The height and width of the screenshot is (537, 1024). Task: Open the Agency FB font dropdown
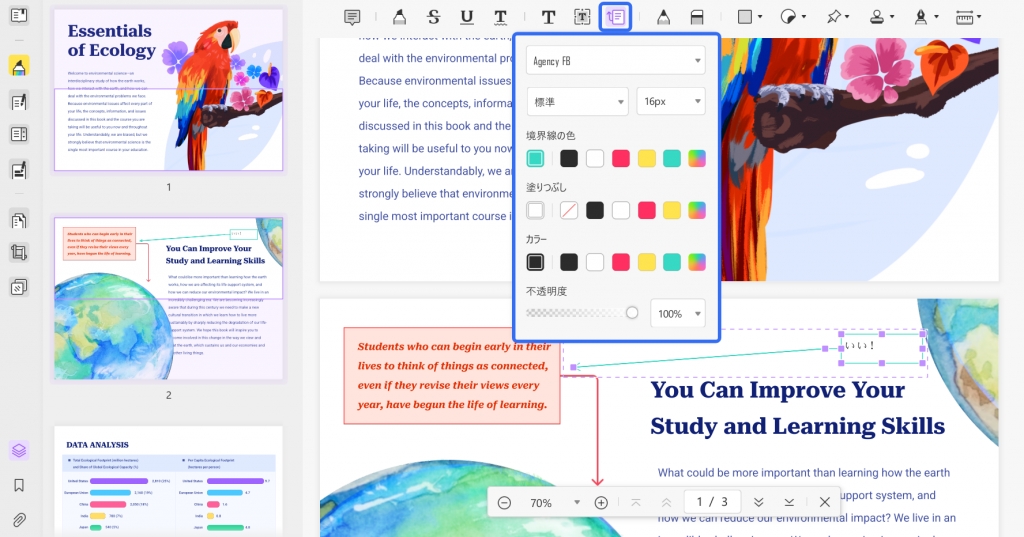[616, 61]
